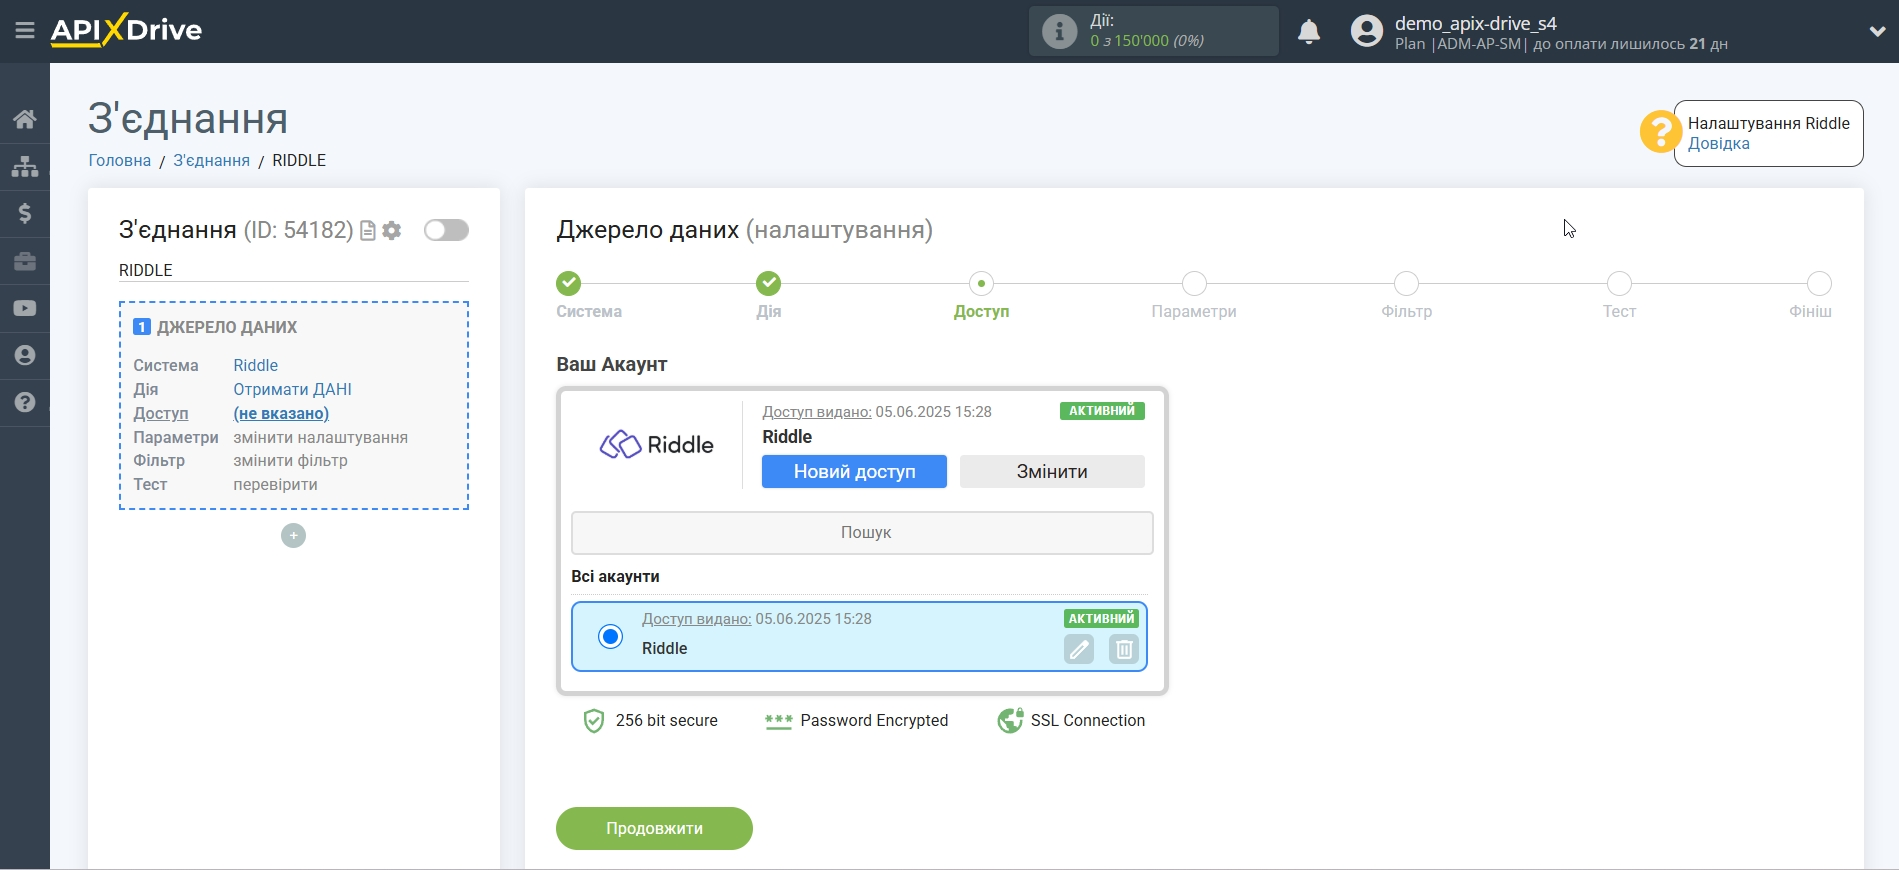The width and height of the screenshot is (1899, 870).
Task: Click the Змінити button
Action: [x=1052, y=472]
